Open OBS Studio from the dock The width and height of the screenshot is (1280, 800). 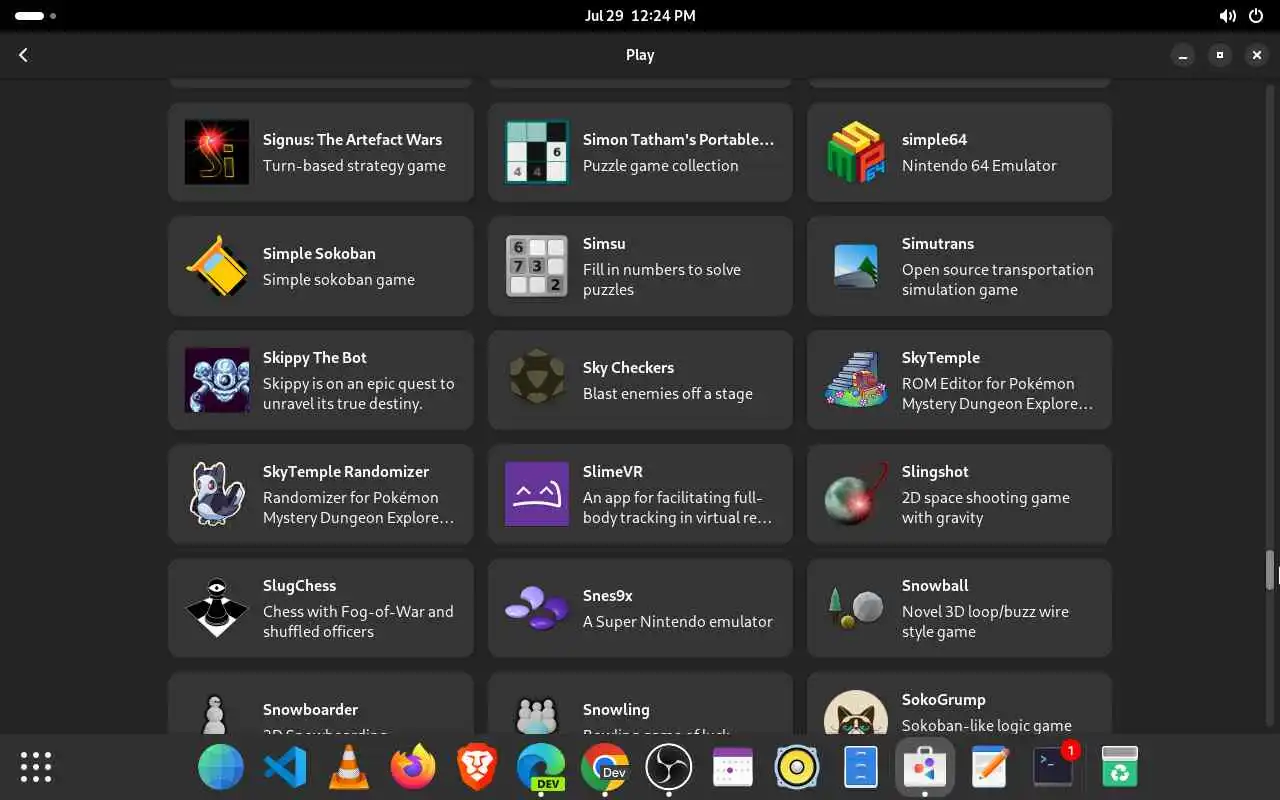pos(669,767)
